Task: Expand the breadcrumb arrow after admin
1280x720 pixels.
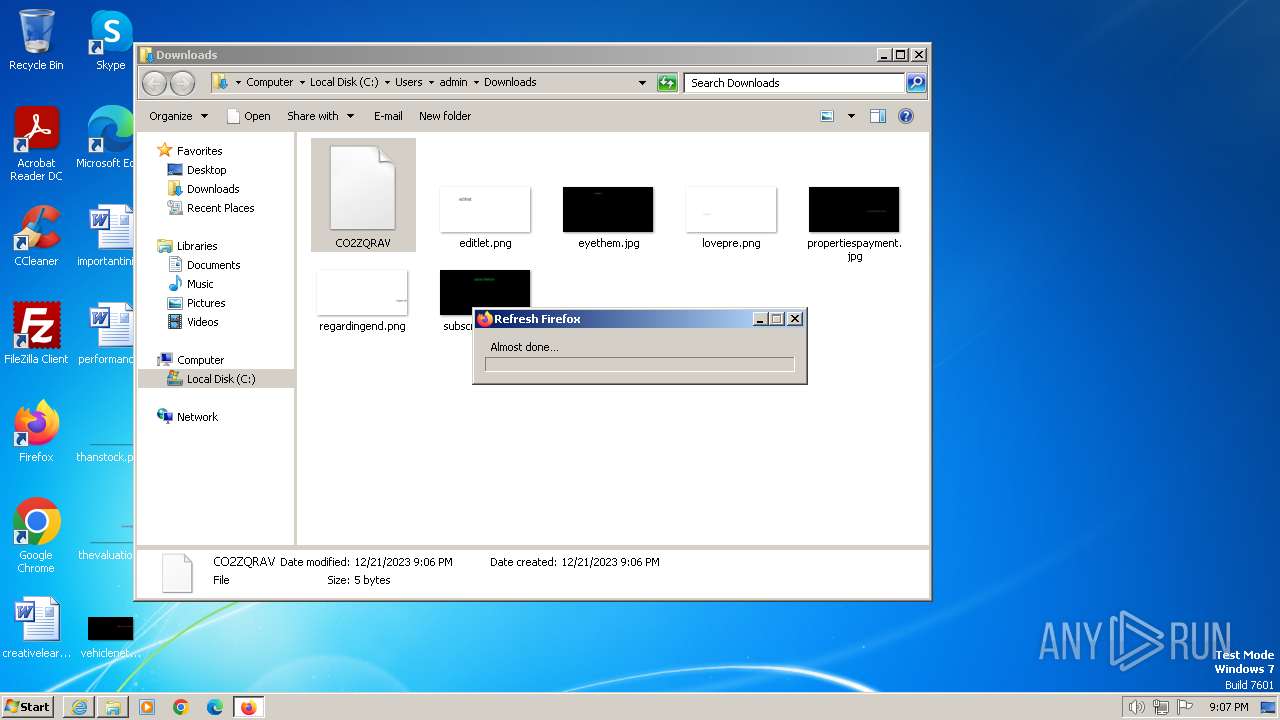Action: (476, 83)
